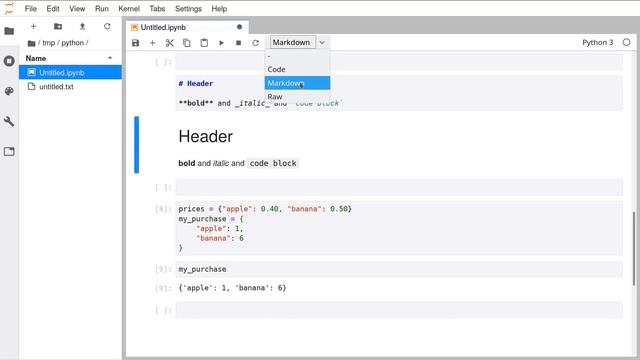This screenshot has width=640, height=360.
Task: Choose Raw from the cell type list
Action: click(x=297, y=97)
